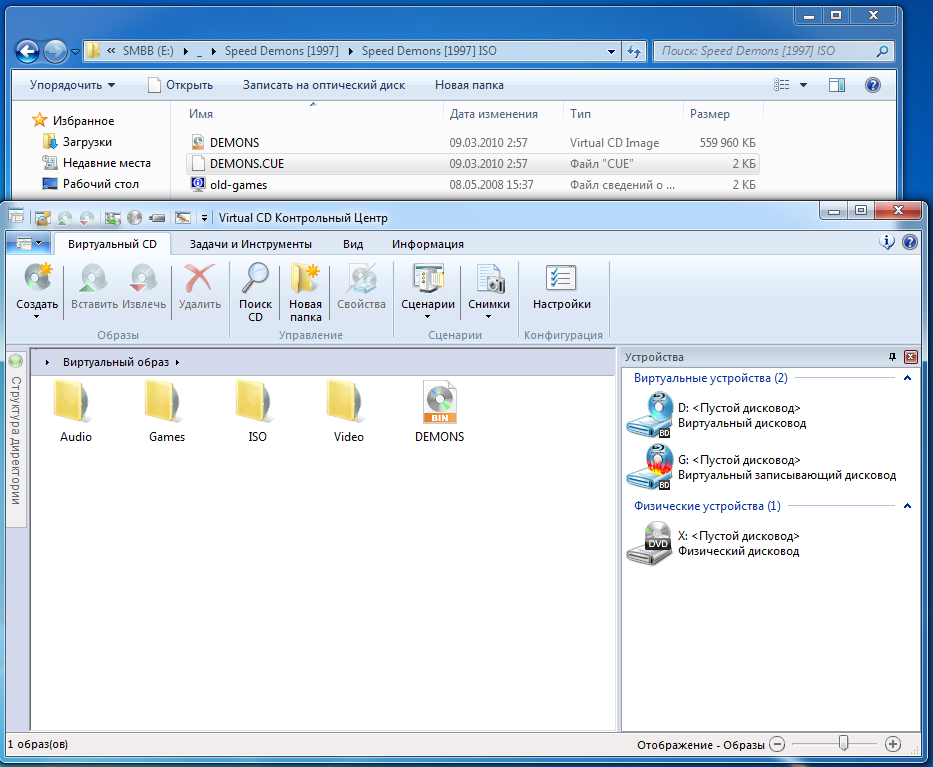Select virtual burner drive G: icon

click(650, 467)
